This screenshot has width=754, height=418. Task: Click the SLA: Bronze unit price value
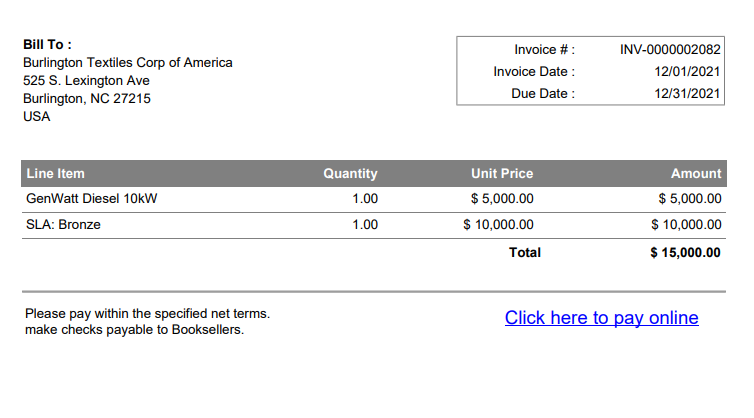pyautogui.click(x=498, y=225)
